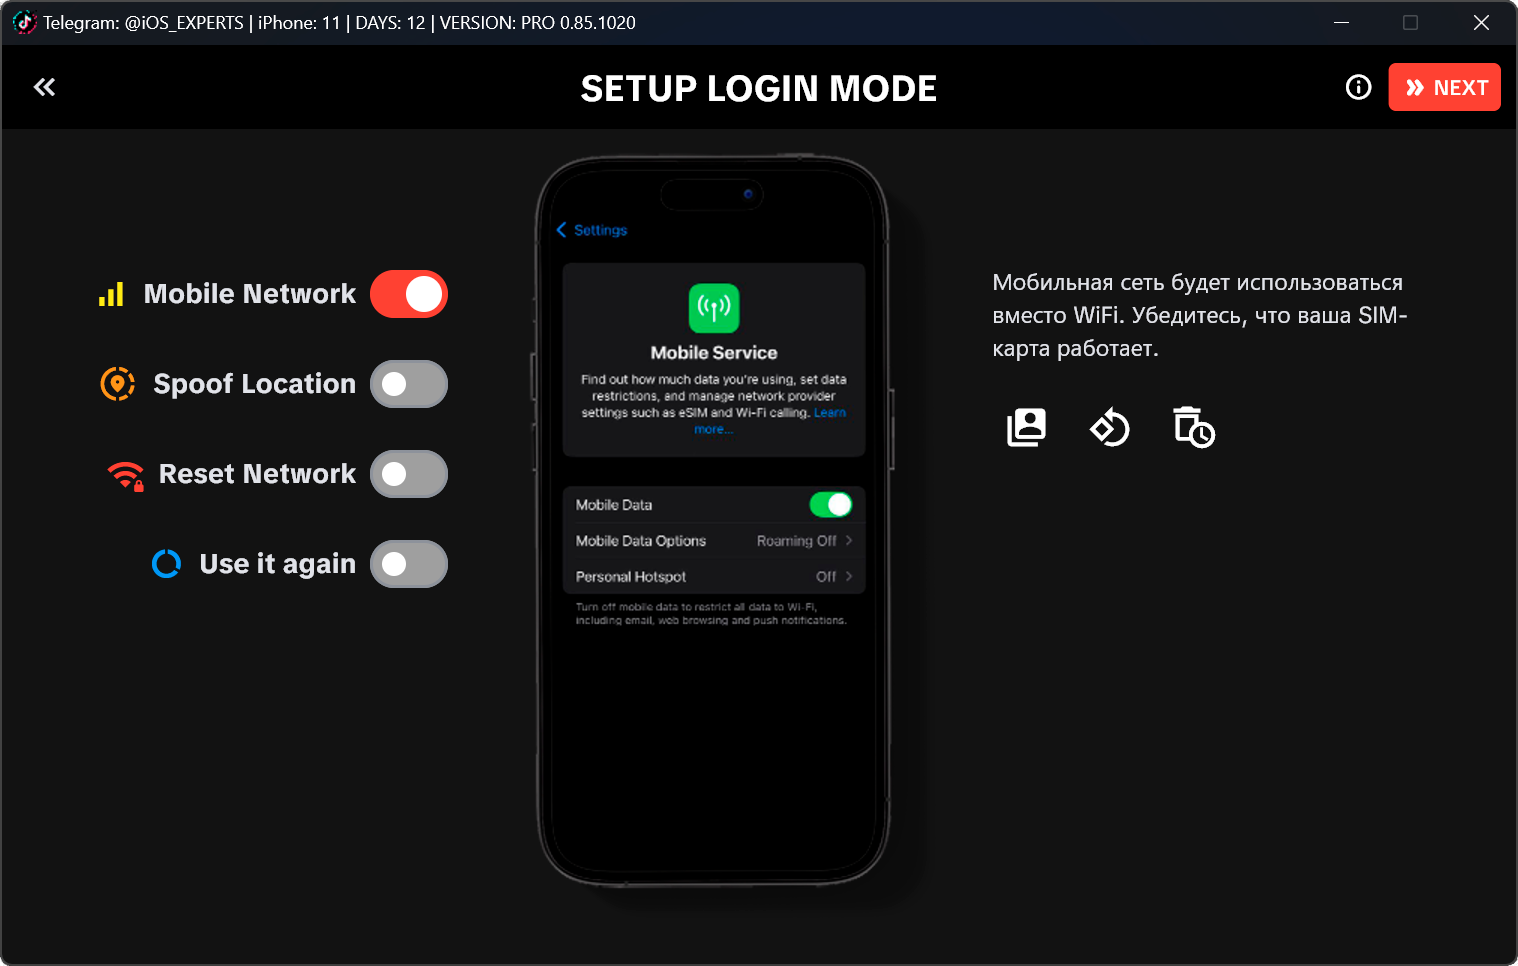Toggle the green Mobile Data switch
The image size is (1518, 966).
(830, 505)
